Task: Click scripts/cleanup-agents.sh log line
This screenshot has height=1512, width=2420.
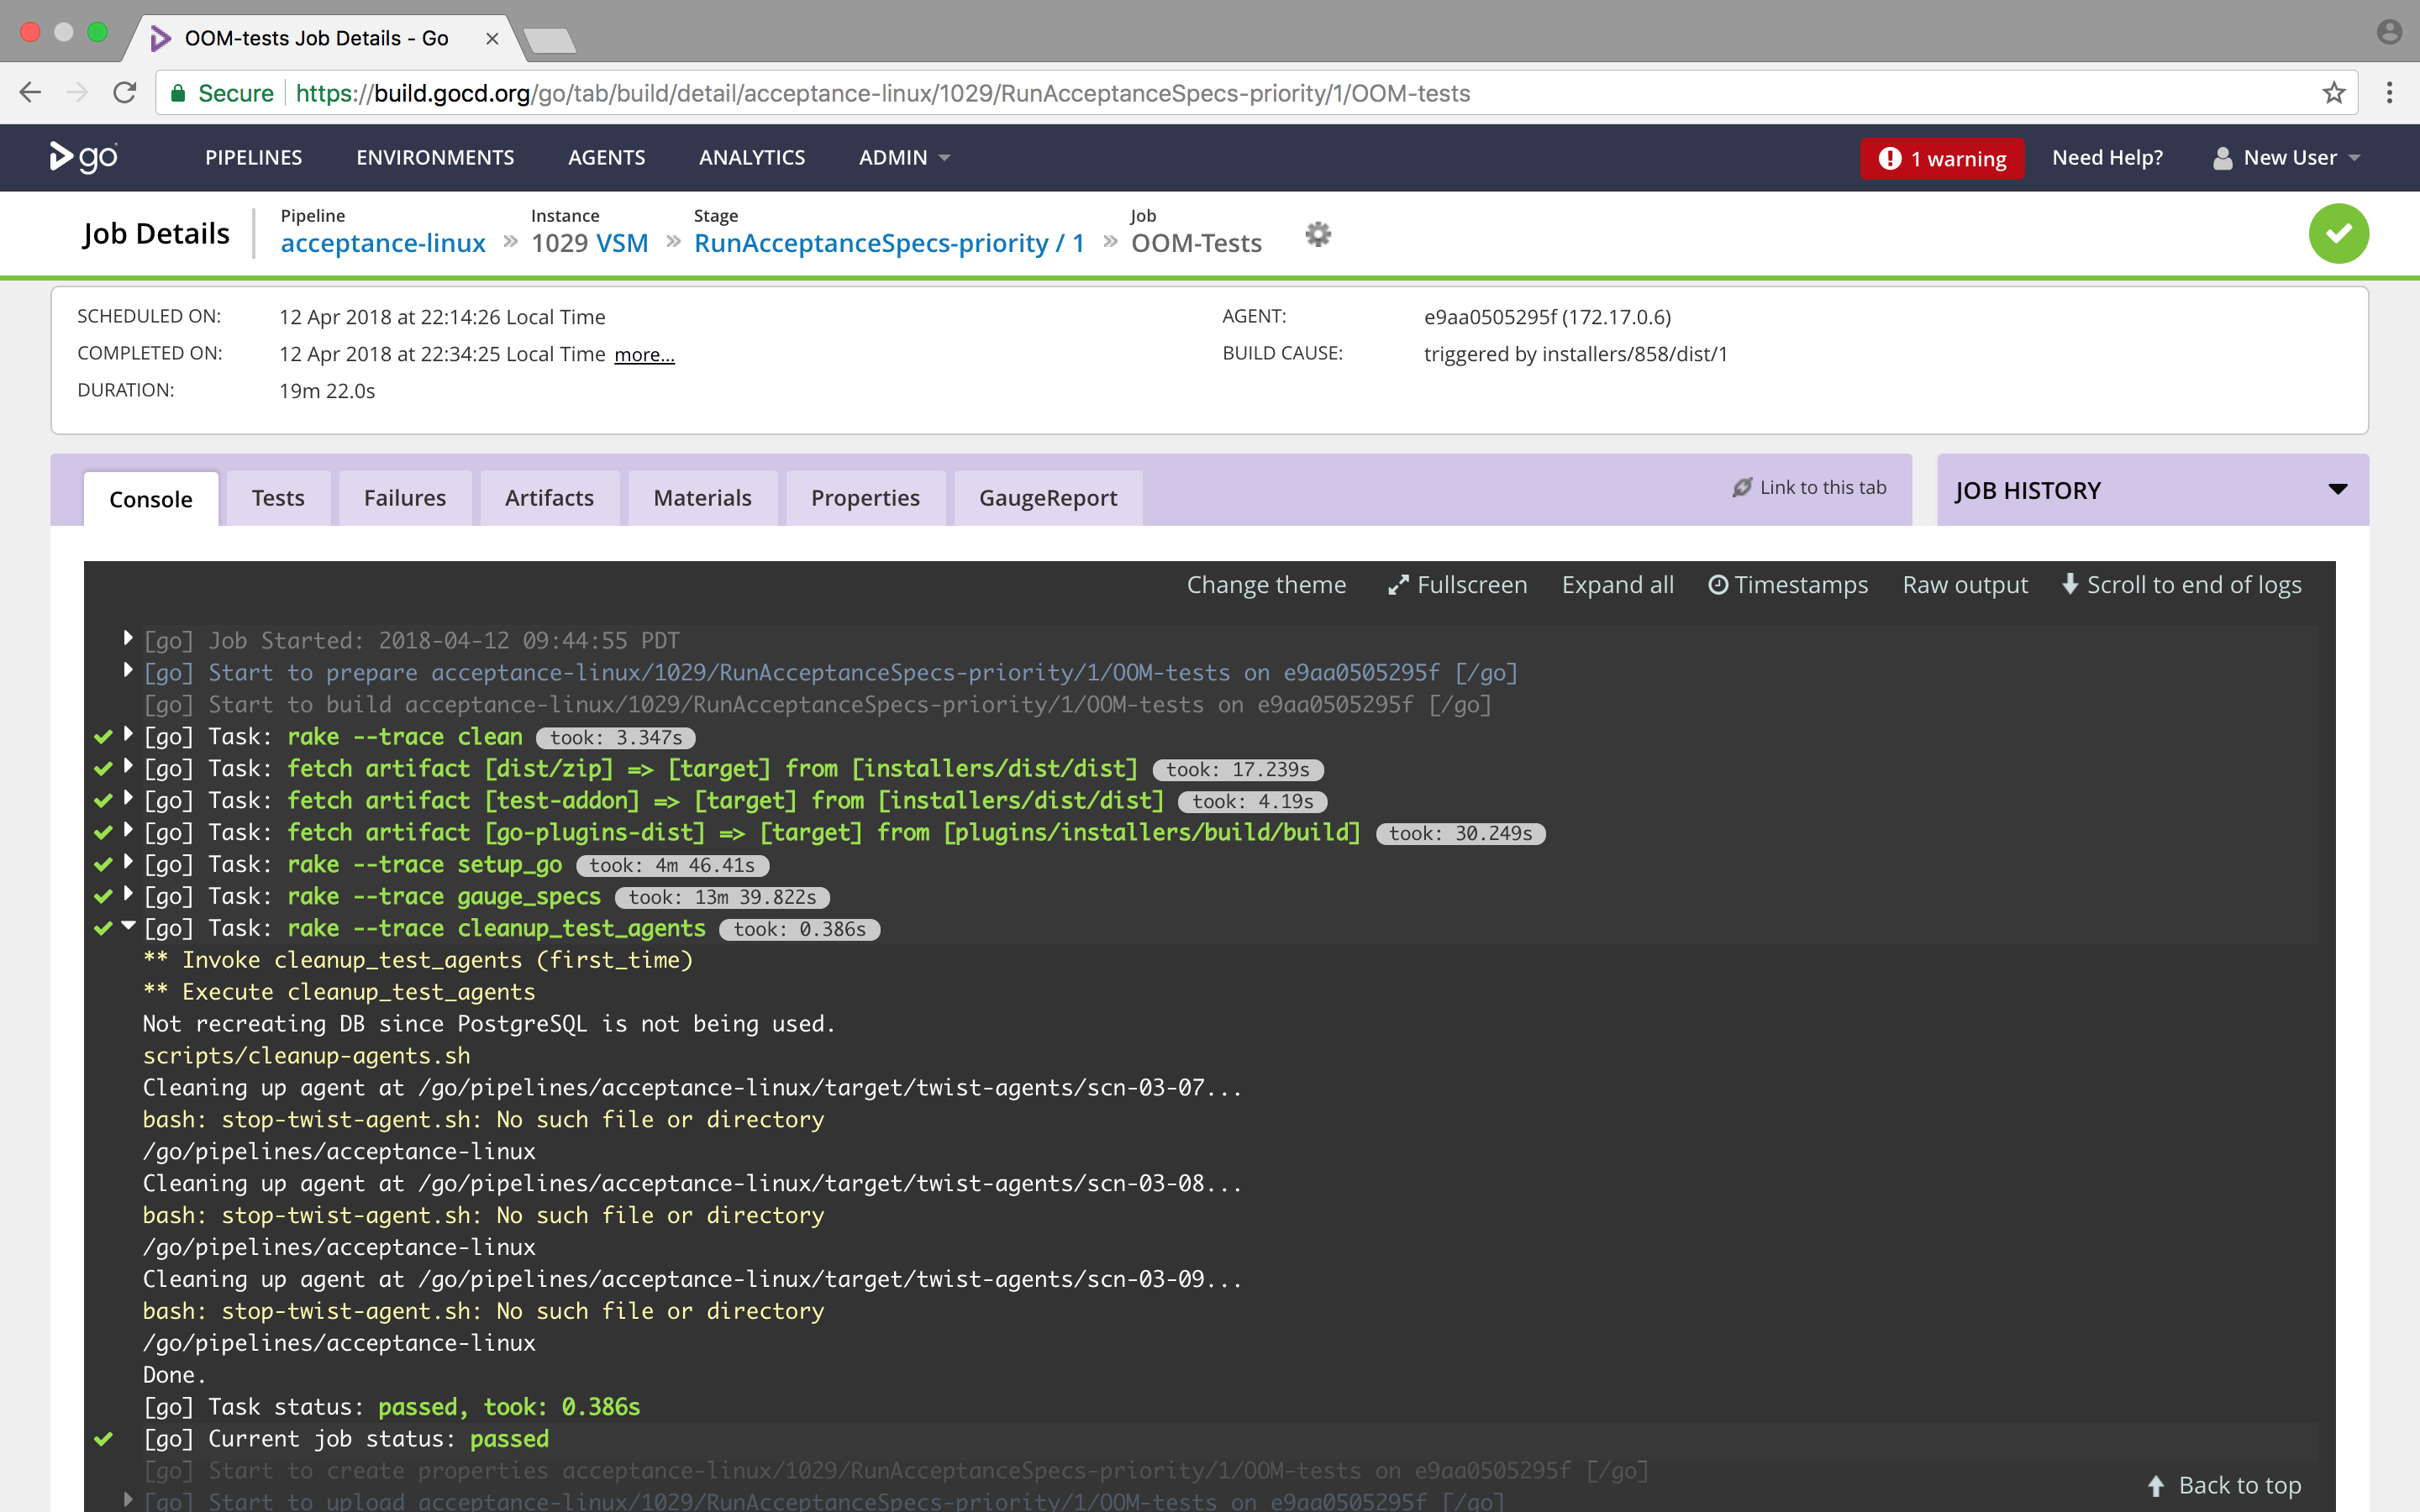Action: click(x=306, y=1056)
